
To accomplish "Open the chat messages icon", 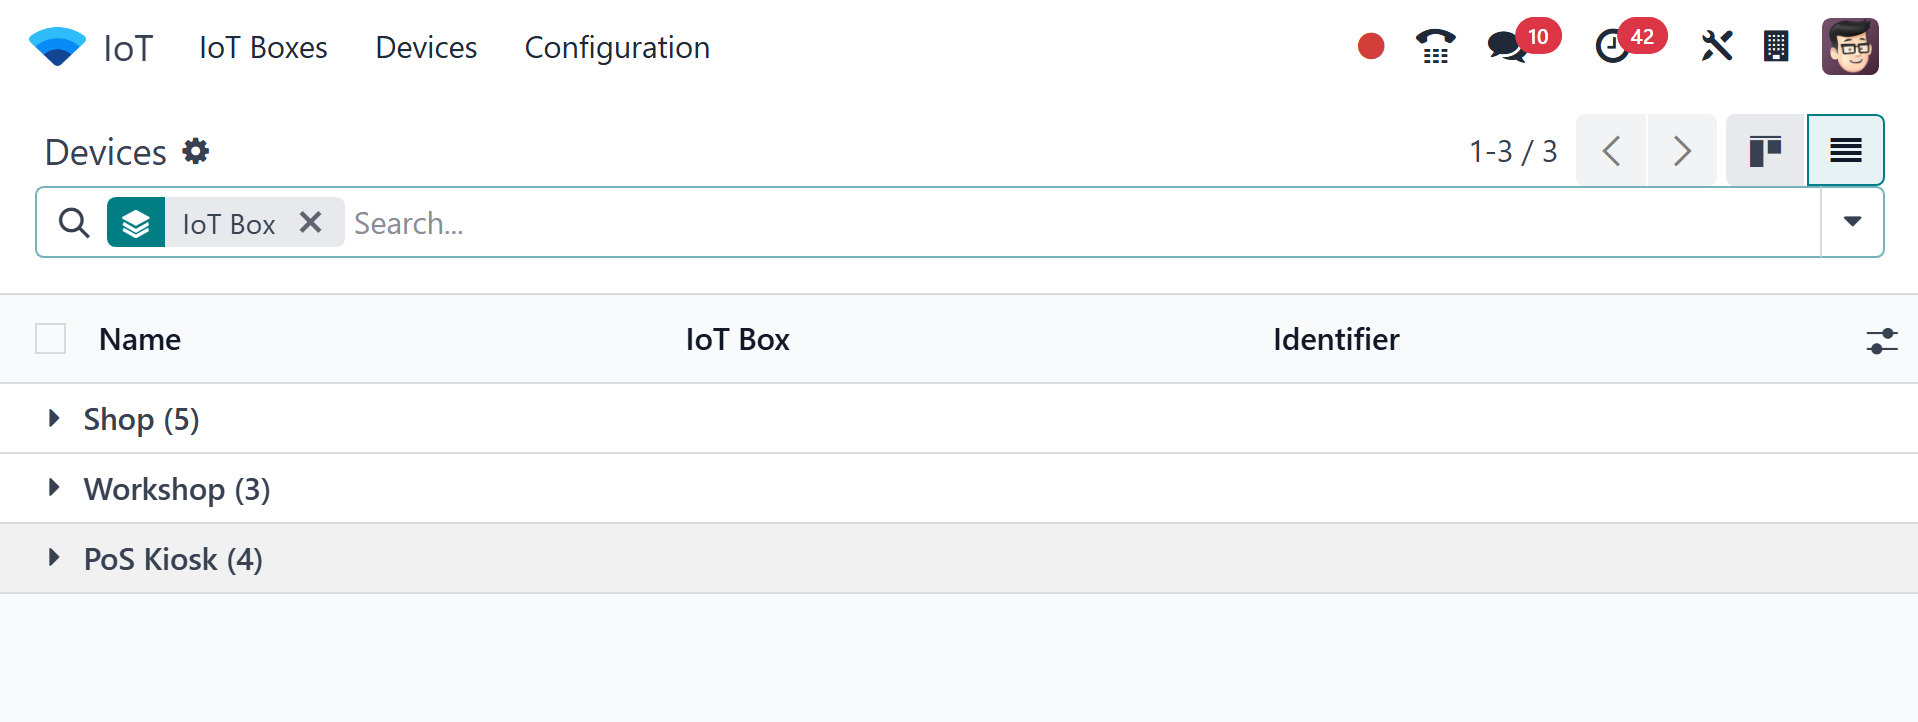I will pyautogui.click(x=1506, y=47).
